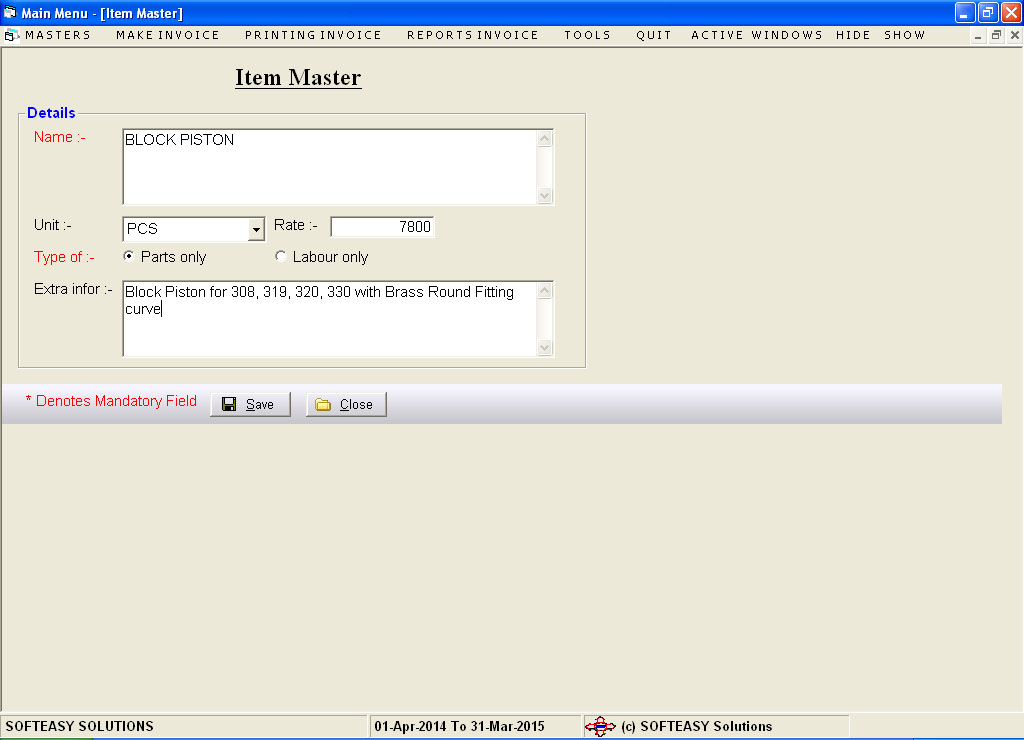Select the Parts only radio option
Image resolution: width=1024 pixels, height=740 pixels.
(x=128, y=257)
